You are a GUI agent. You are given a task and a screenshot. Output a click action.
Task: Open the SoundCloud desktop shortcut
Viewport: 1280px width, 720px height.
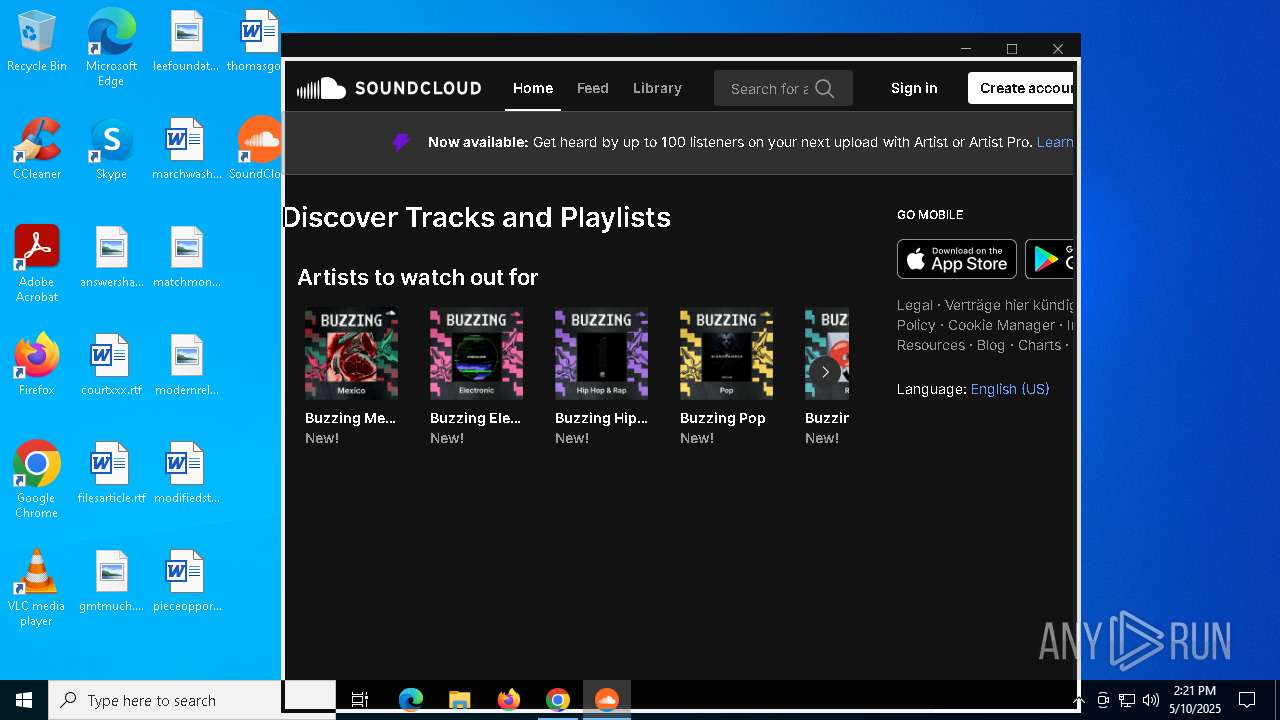pyautogui.click(x=258, y=149)
